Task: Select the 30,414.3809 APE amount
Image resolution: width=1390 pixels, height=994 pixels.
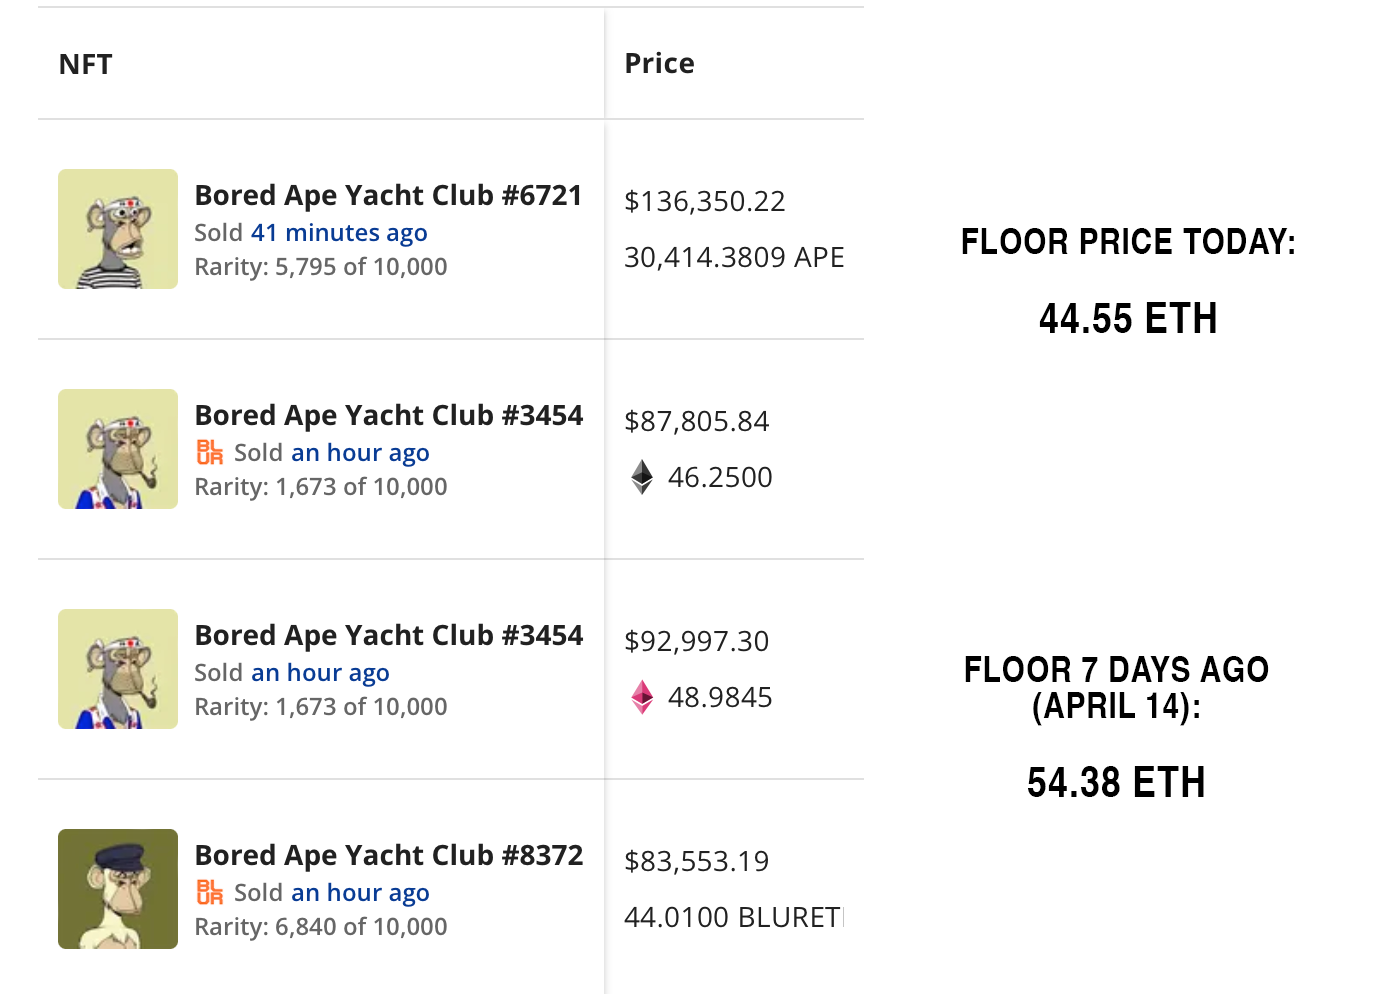Action: pos(734,258)
